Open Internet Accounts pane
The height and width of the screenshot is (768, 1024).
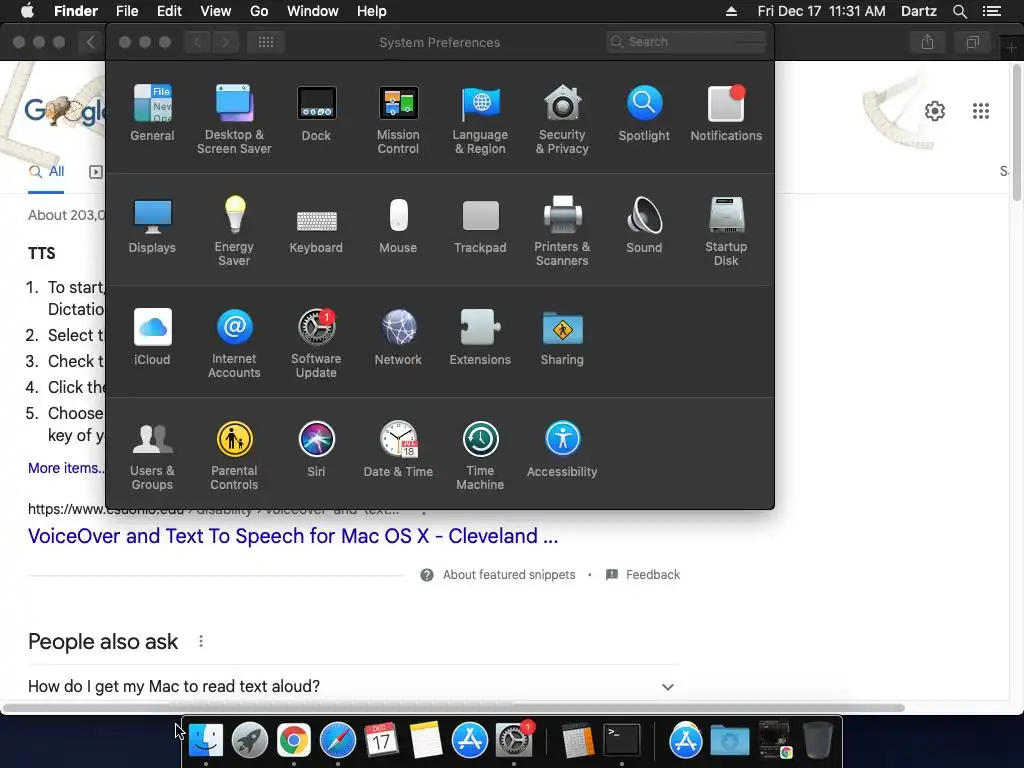(x=234, y=344)
